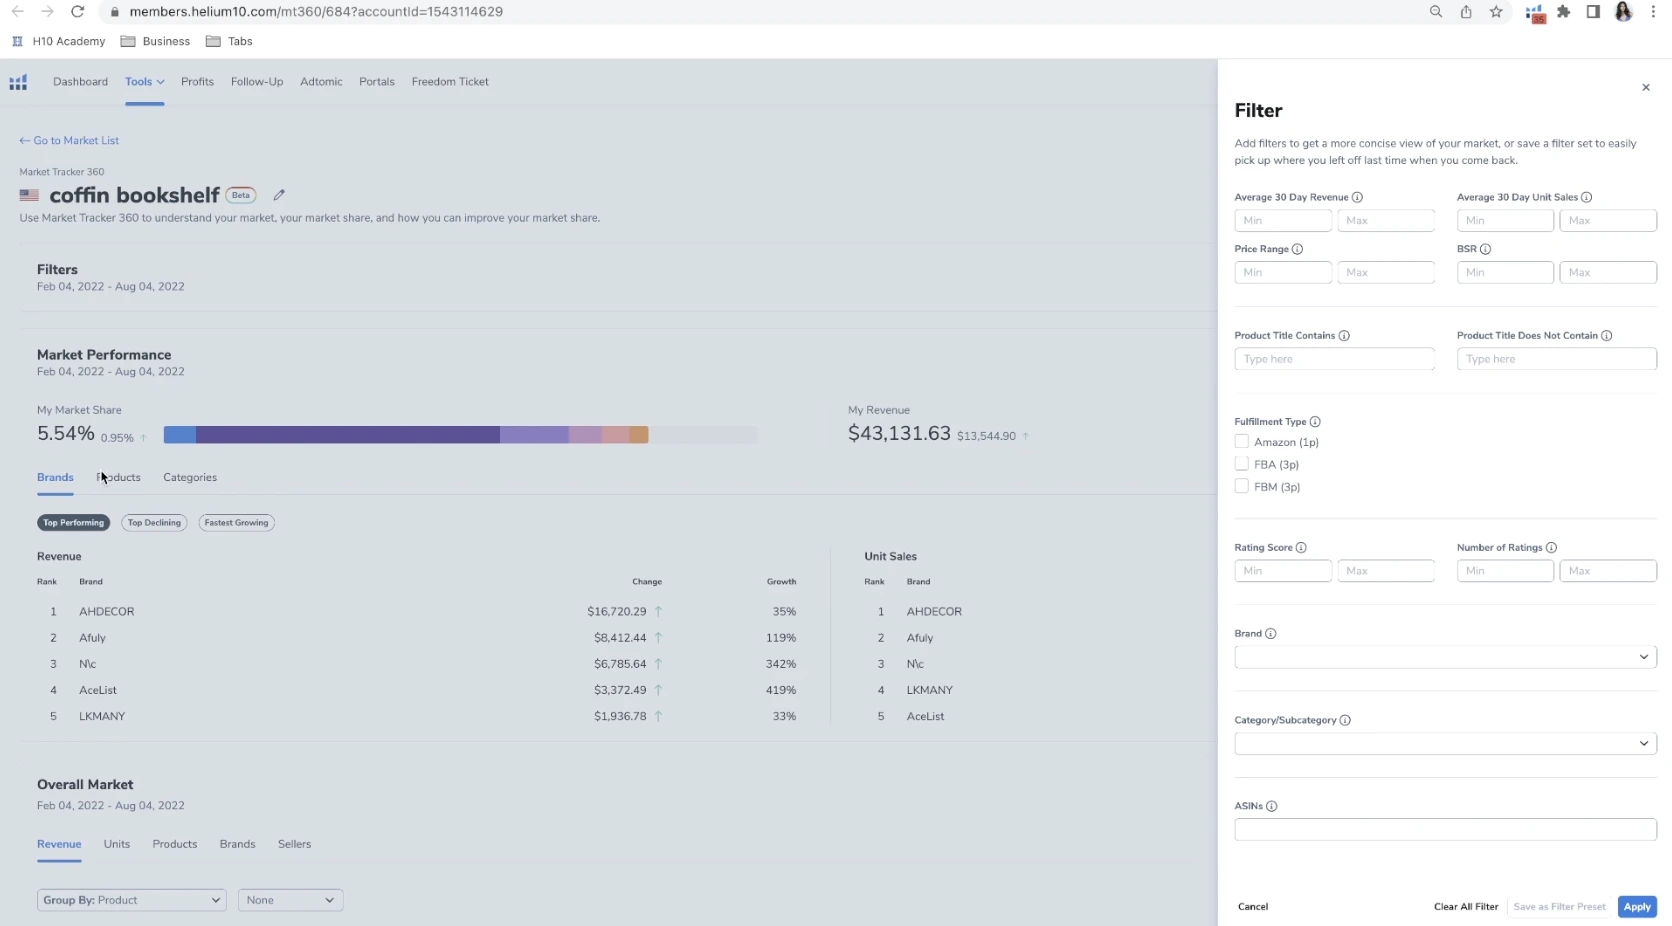This screenshot has width=1672, height=926.
Task: Click the Helium 10 logo icon
Action: coord(18,82)
